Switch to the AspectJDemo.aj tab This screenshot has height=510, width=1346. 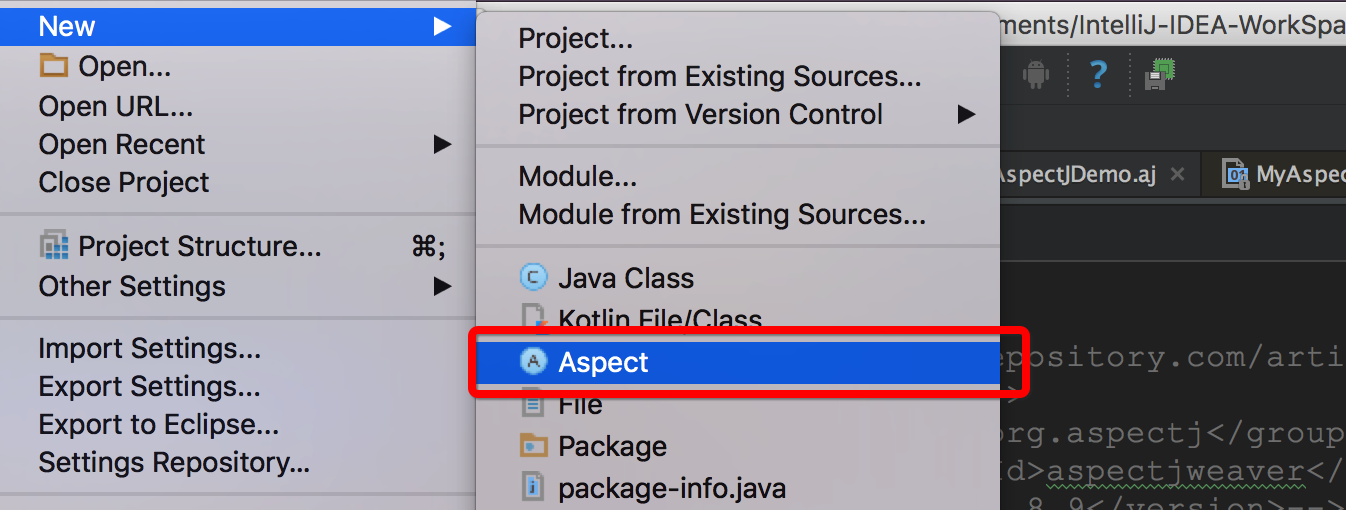pos(1078,175)
